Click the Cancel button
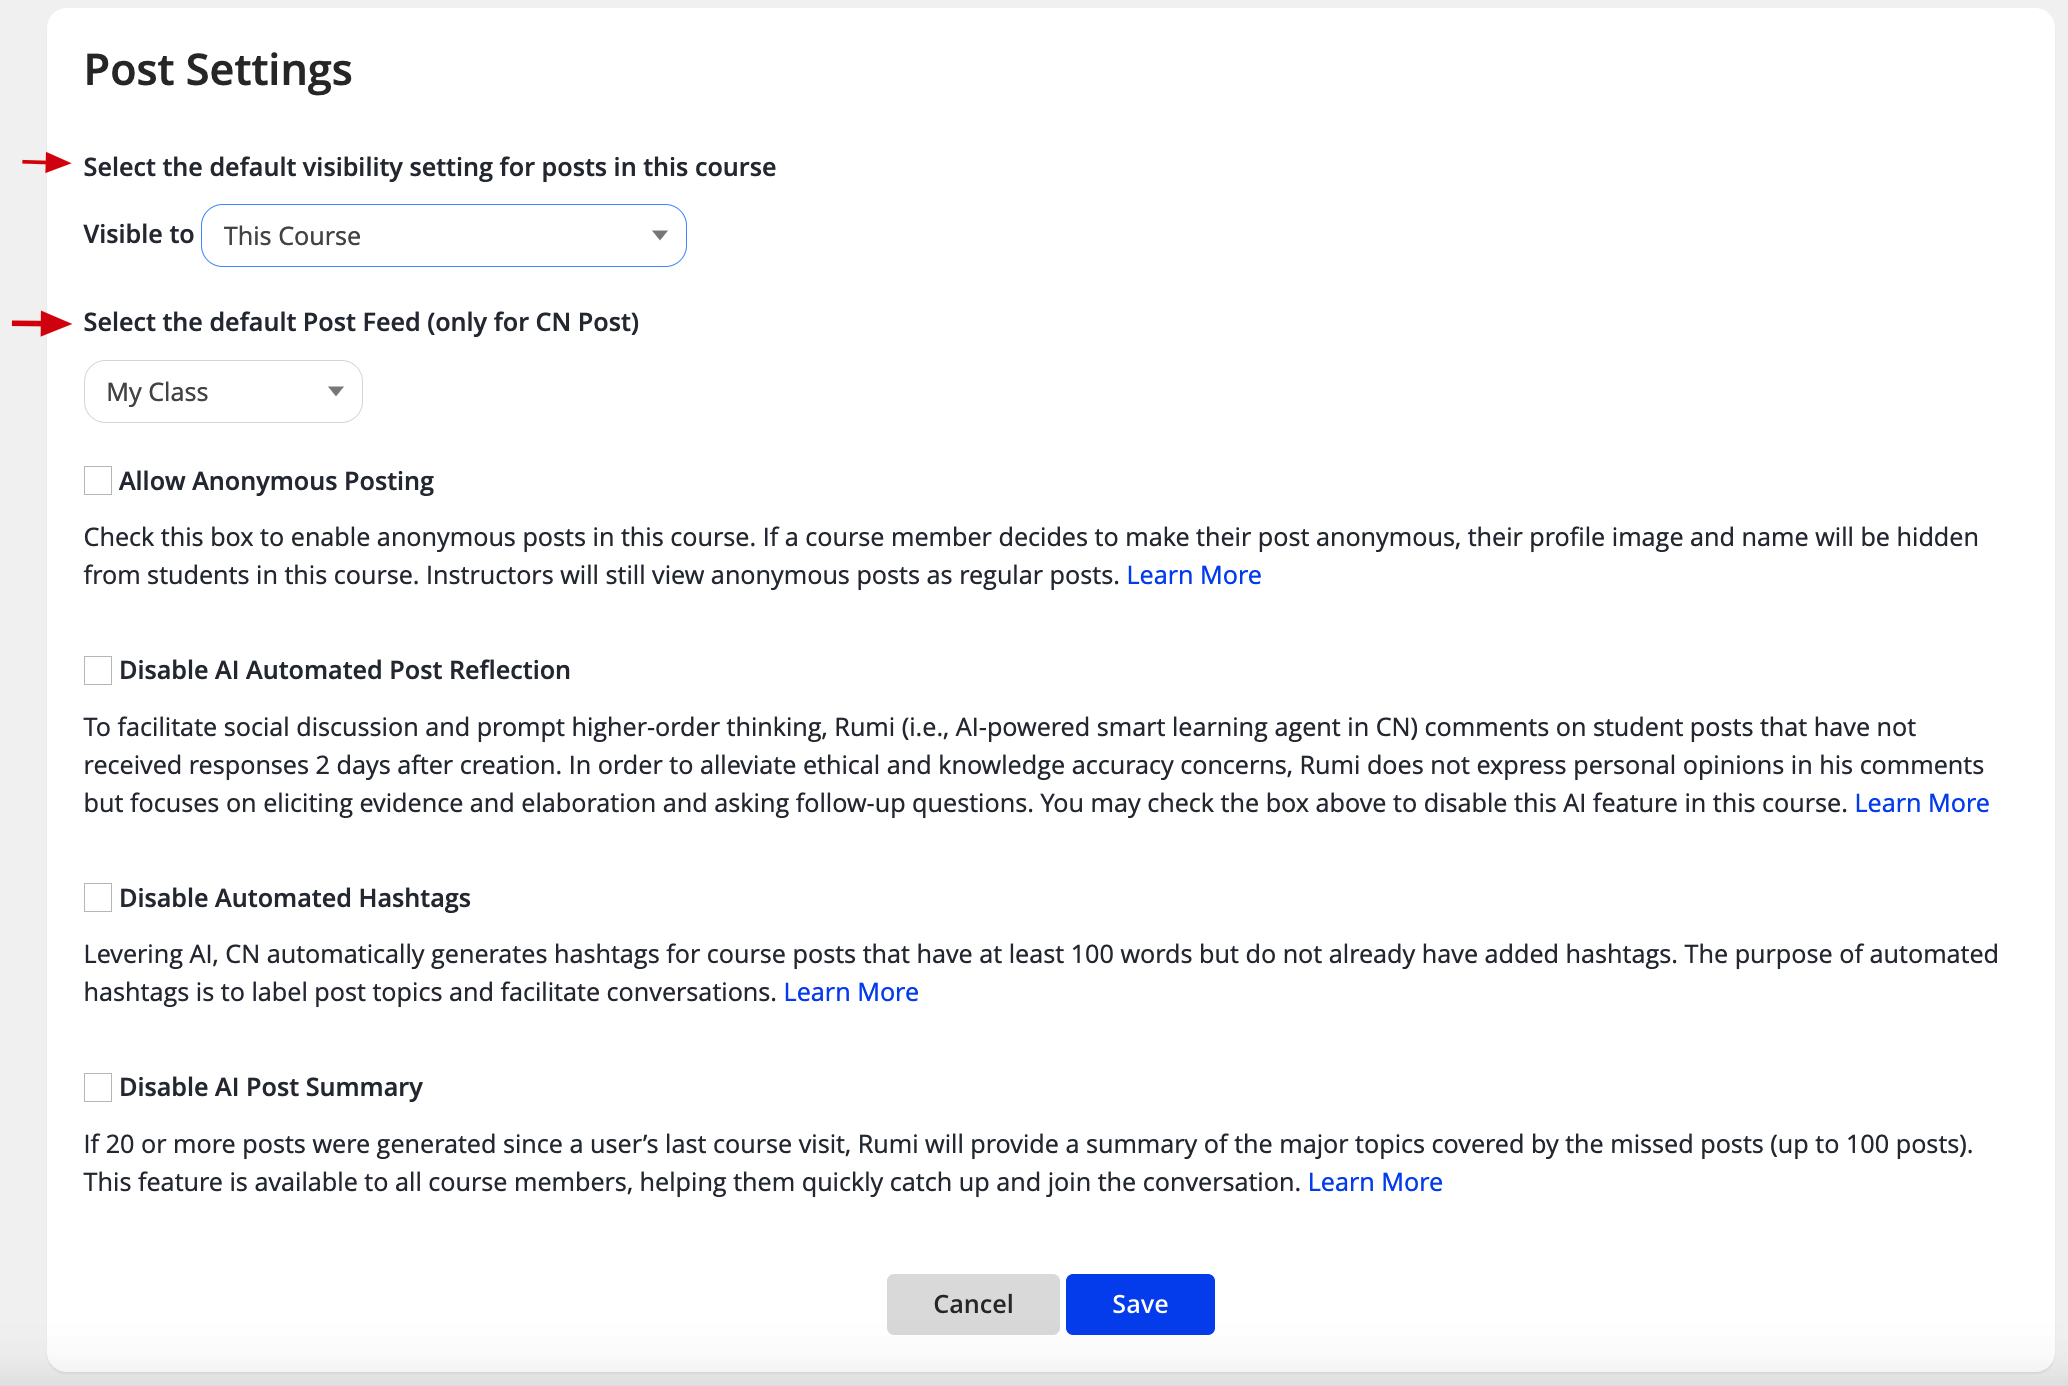Viewport: 2068px width, 1386px height. tap(973, 1304)
